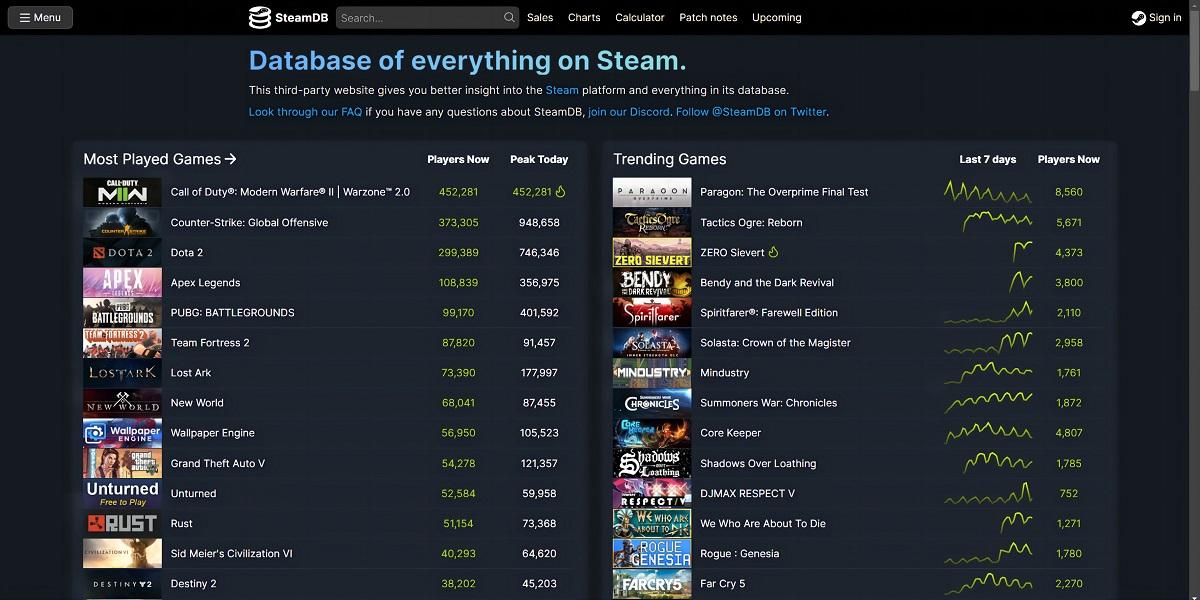Follow @SteamDB on Twitter link
The image size is (1200, 600).
(751, 112)
